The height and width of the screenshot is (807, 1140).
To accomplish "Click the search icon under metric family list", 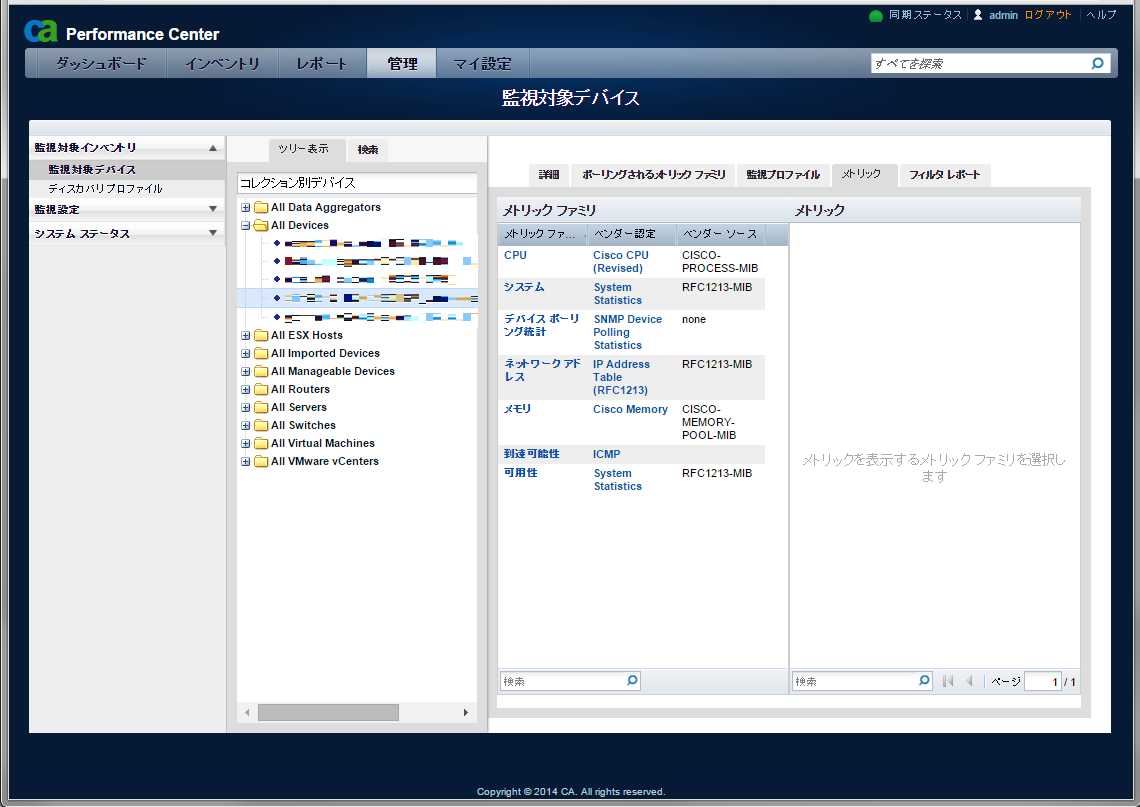I will pos(632,681).
